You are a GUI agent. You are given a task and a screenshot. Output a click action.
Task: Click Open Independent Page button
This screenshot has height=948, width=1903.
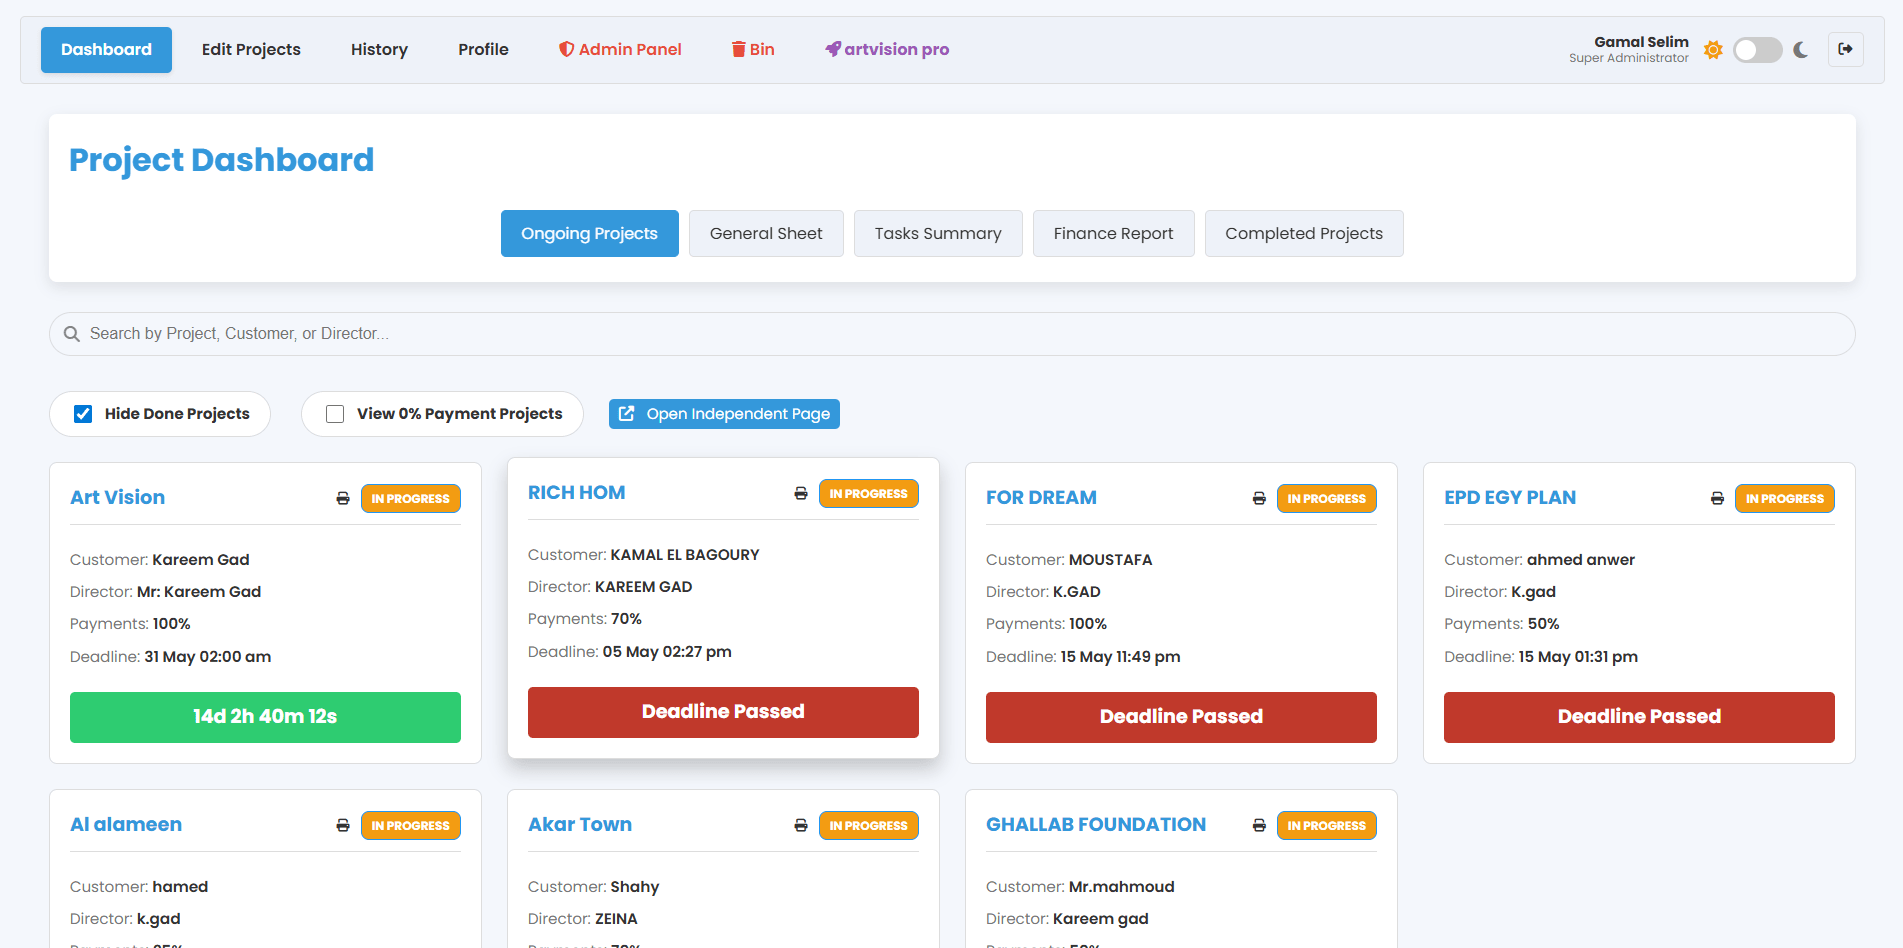pos(724,414)
